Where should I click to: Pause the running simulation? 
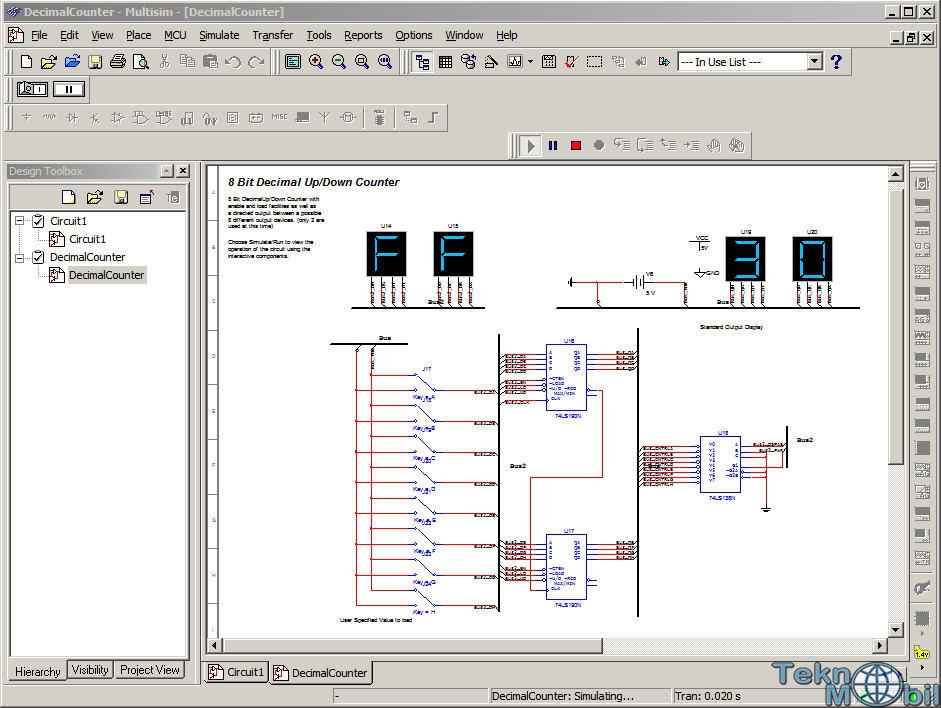[x=553, y=145]
